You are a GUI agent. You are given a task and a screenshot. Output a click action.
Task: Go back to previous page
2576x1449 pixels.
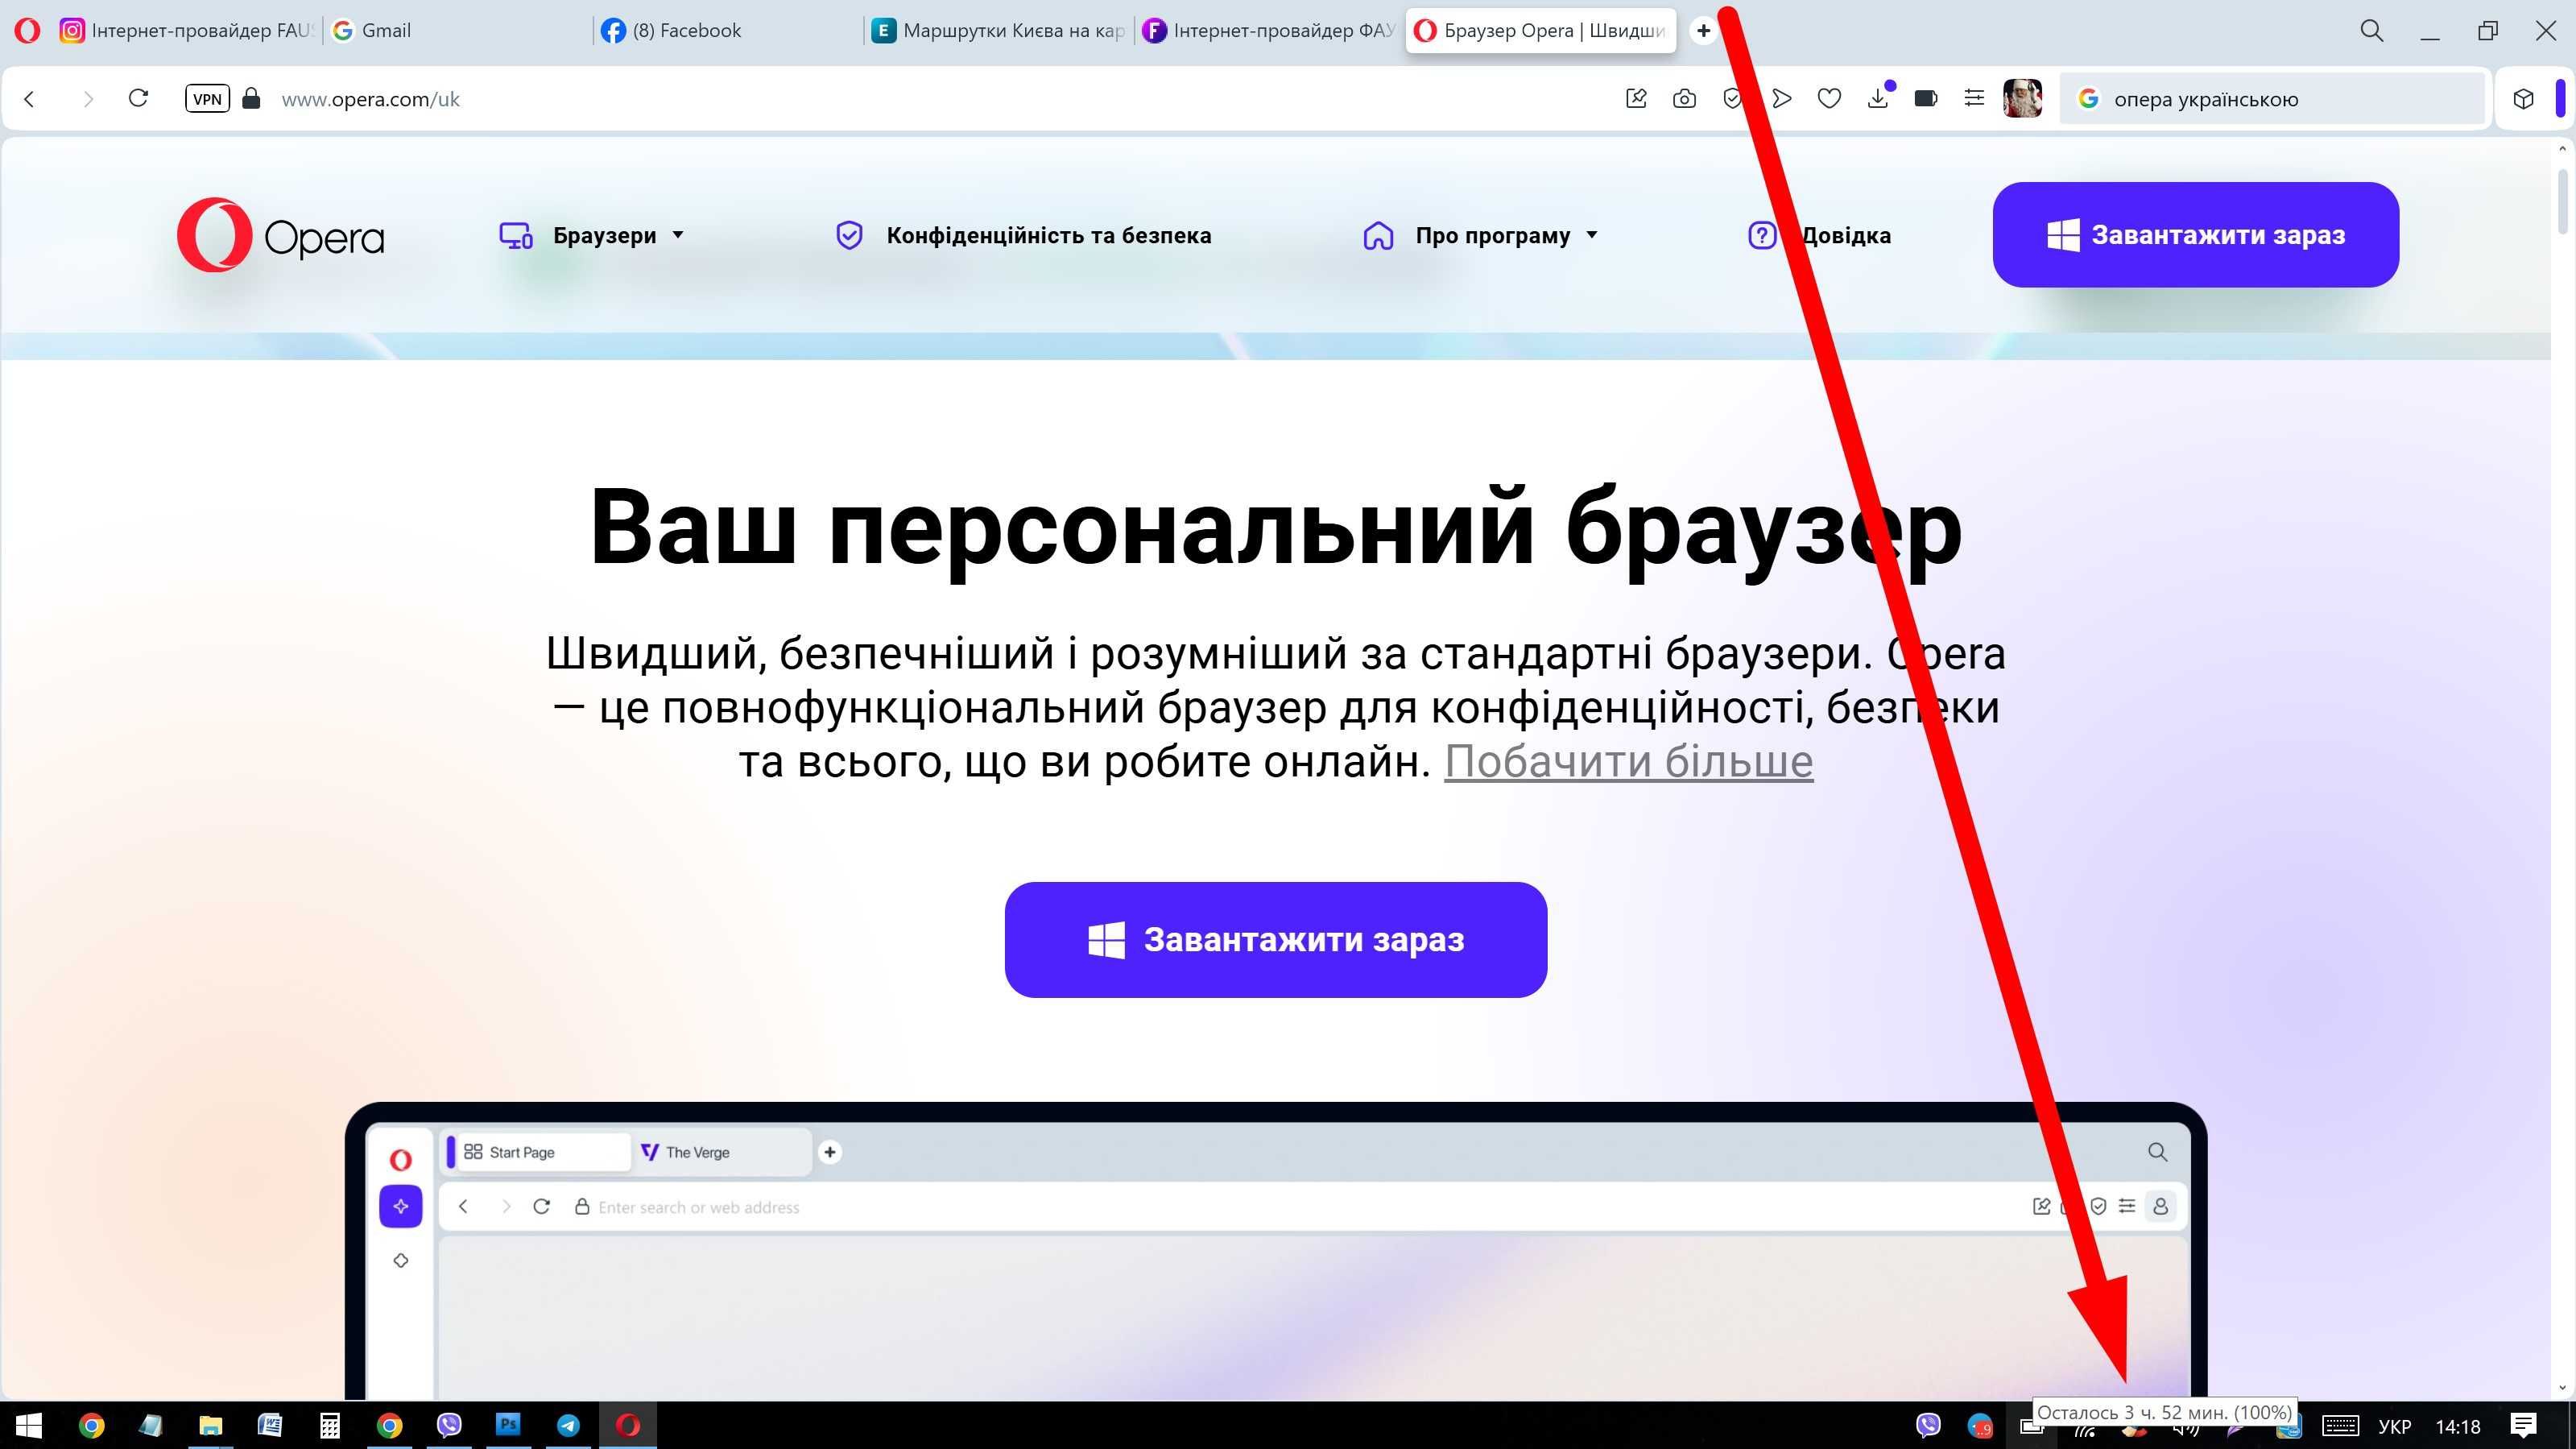click(x=30, y=99)
